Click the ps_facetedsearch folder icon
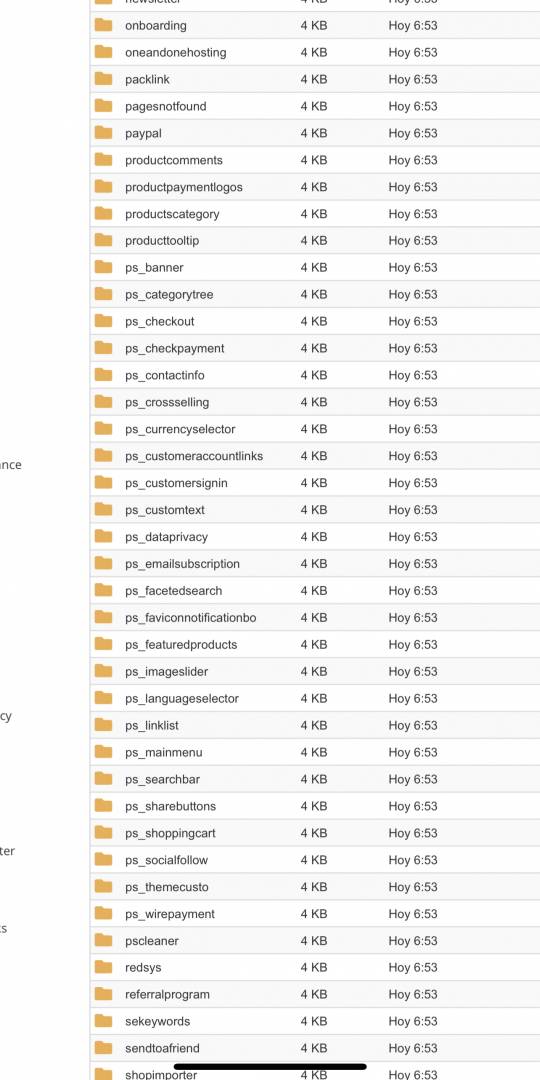 (103, 590)
